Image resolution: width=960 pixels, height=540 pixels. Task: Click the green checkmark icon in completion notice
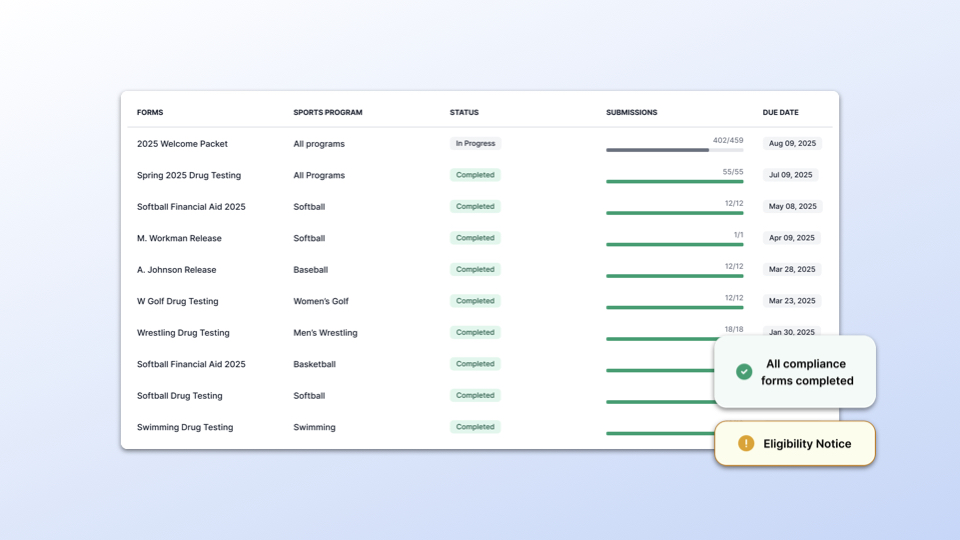(x=744, y=372)
